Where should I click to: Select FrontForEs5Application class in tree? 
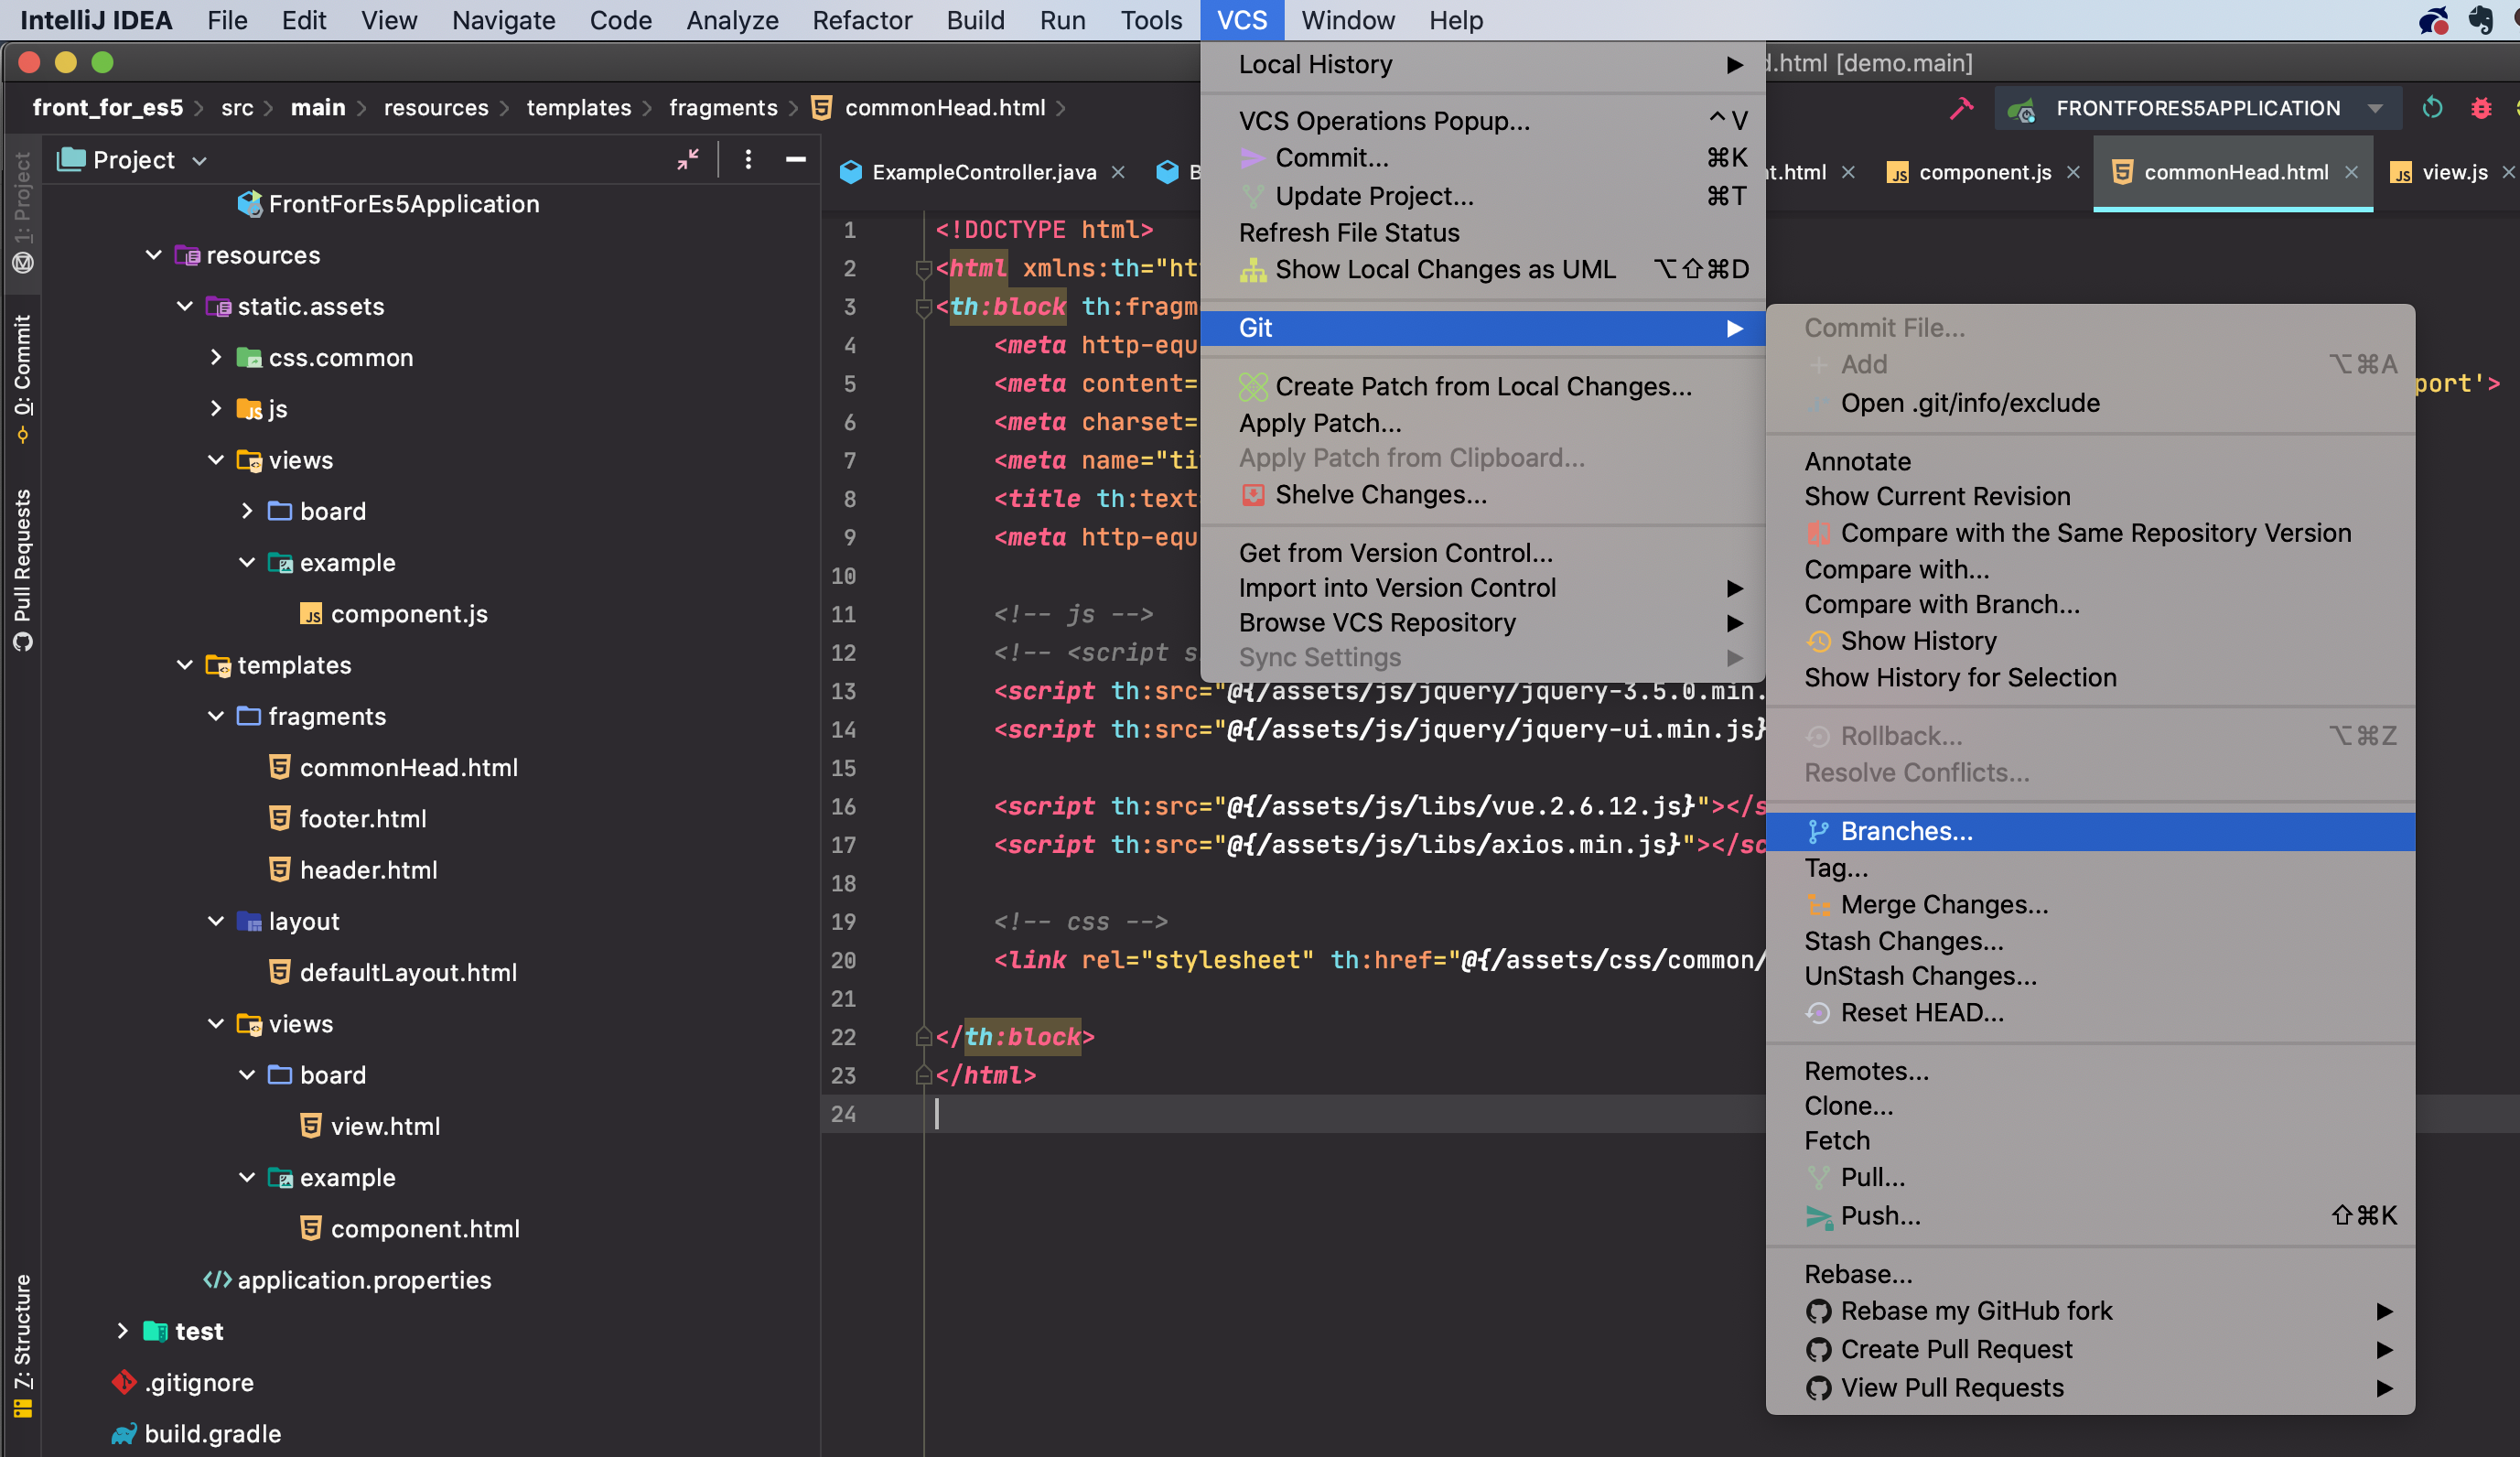coord(388,204)
